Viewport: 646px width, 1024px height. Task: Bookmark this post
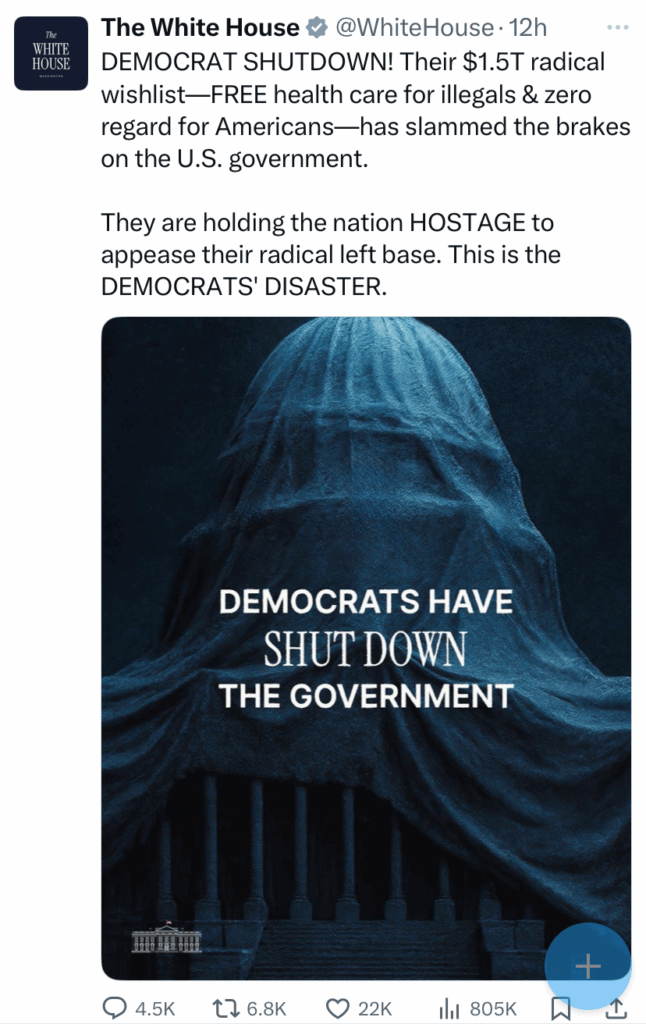(561, 1008)
